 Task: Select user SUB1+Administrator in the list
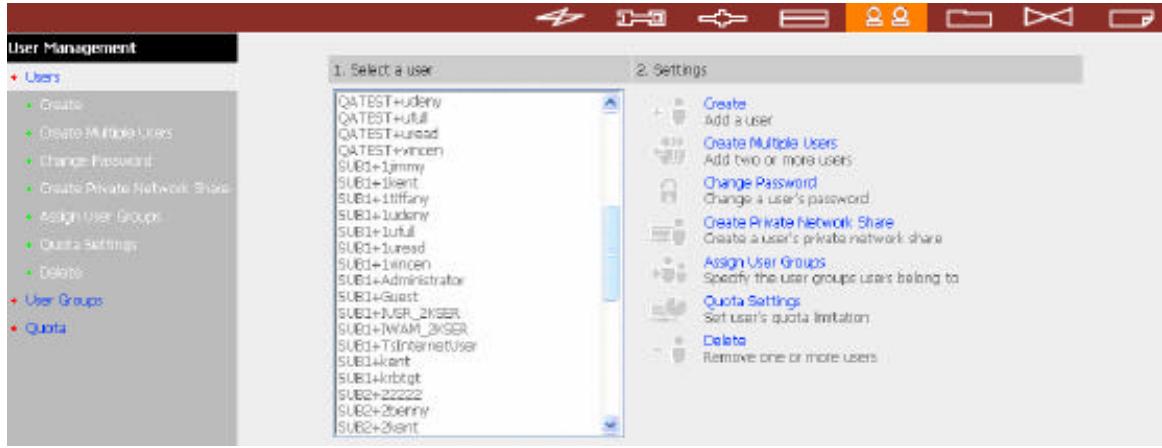click(x=400, y=281)
